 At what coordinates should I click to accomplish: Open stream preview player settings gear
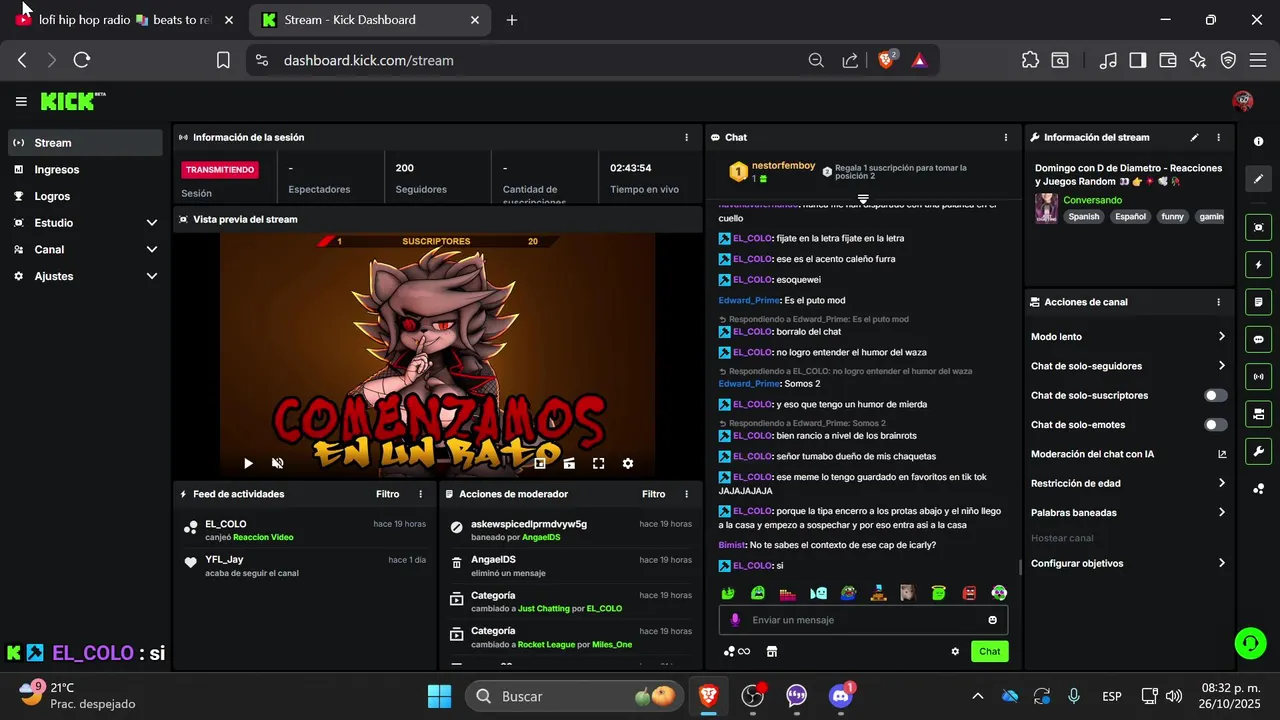628,463
